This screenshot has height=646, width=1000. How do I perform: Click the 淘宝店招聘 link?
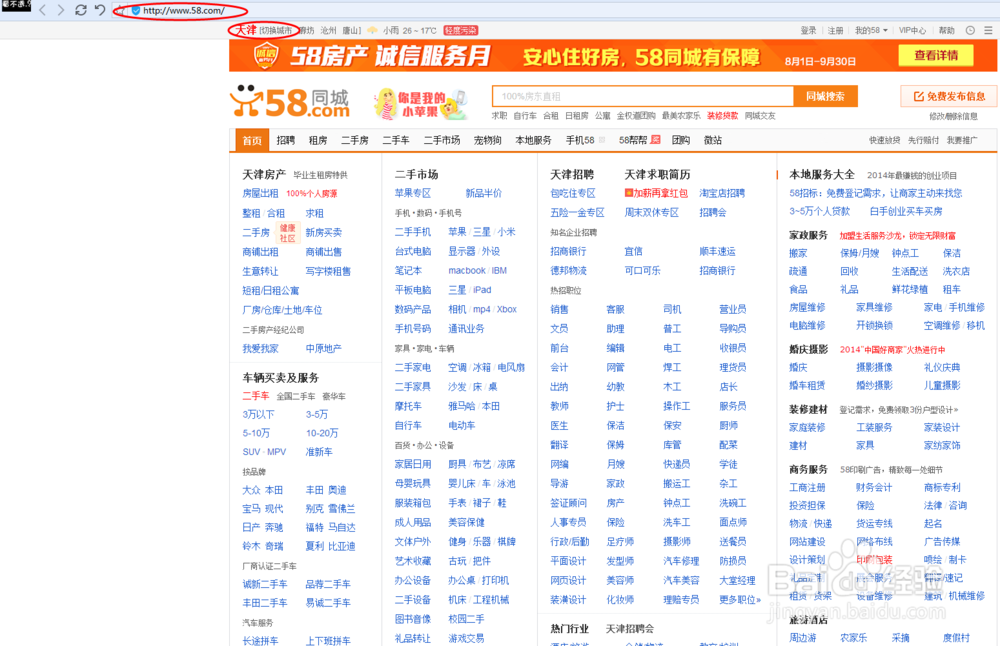722,193
